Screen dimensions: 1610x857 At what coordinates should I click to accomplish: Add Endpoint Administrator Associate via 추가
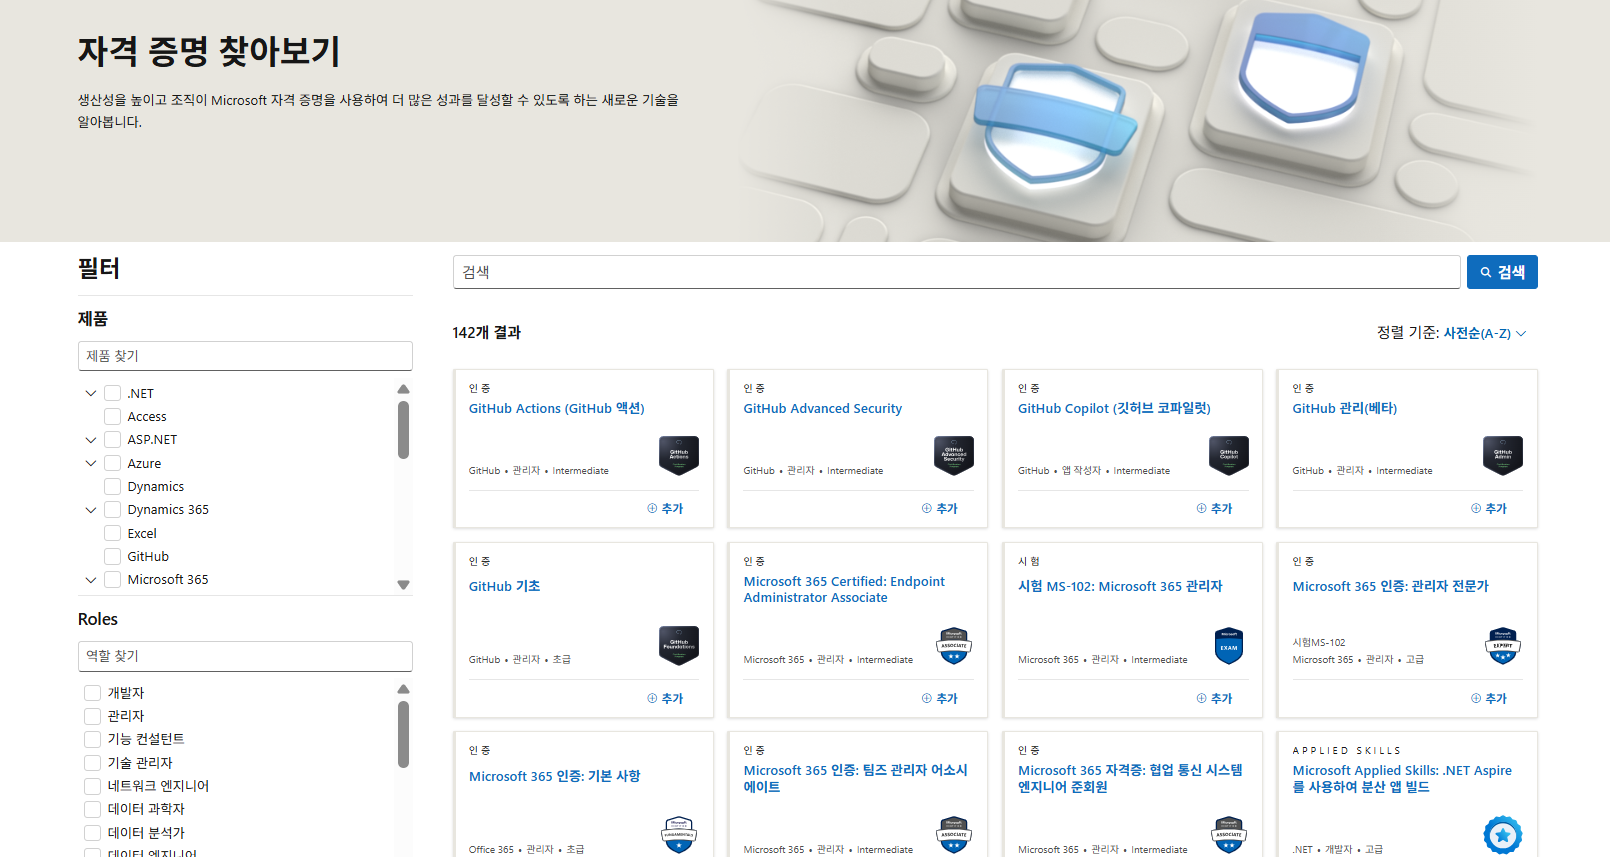(x=940, y=698)
